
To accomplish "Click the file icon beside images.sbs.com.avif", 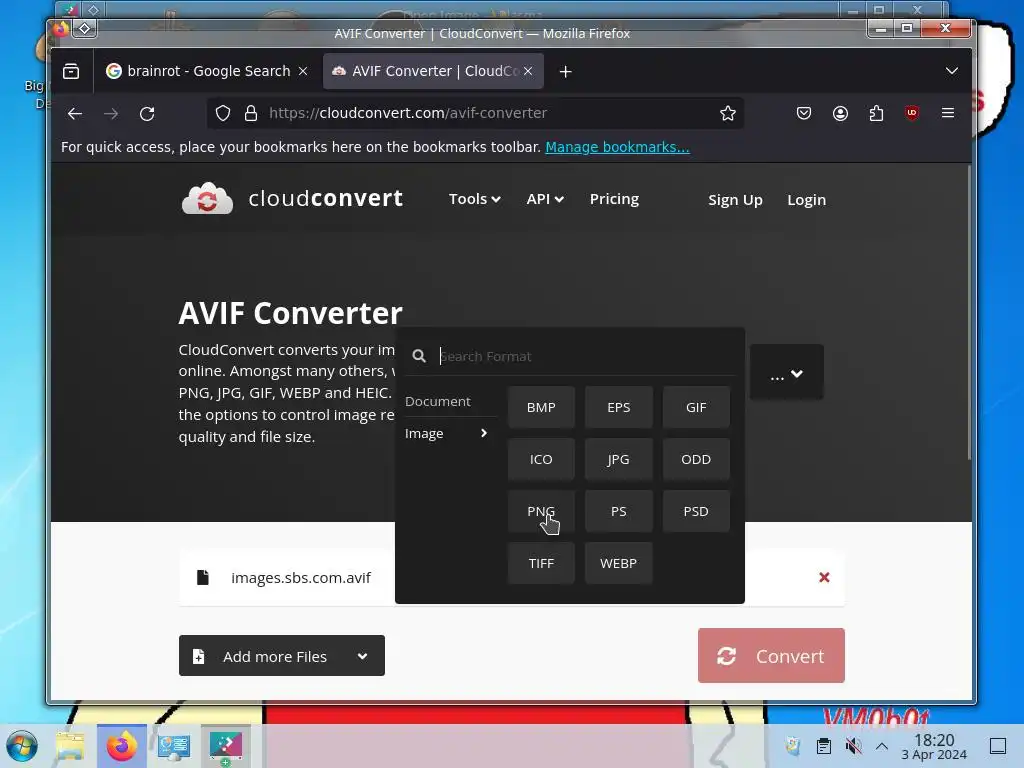I will click(x=203, y=577).
